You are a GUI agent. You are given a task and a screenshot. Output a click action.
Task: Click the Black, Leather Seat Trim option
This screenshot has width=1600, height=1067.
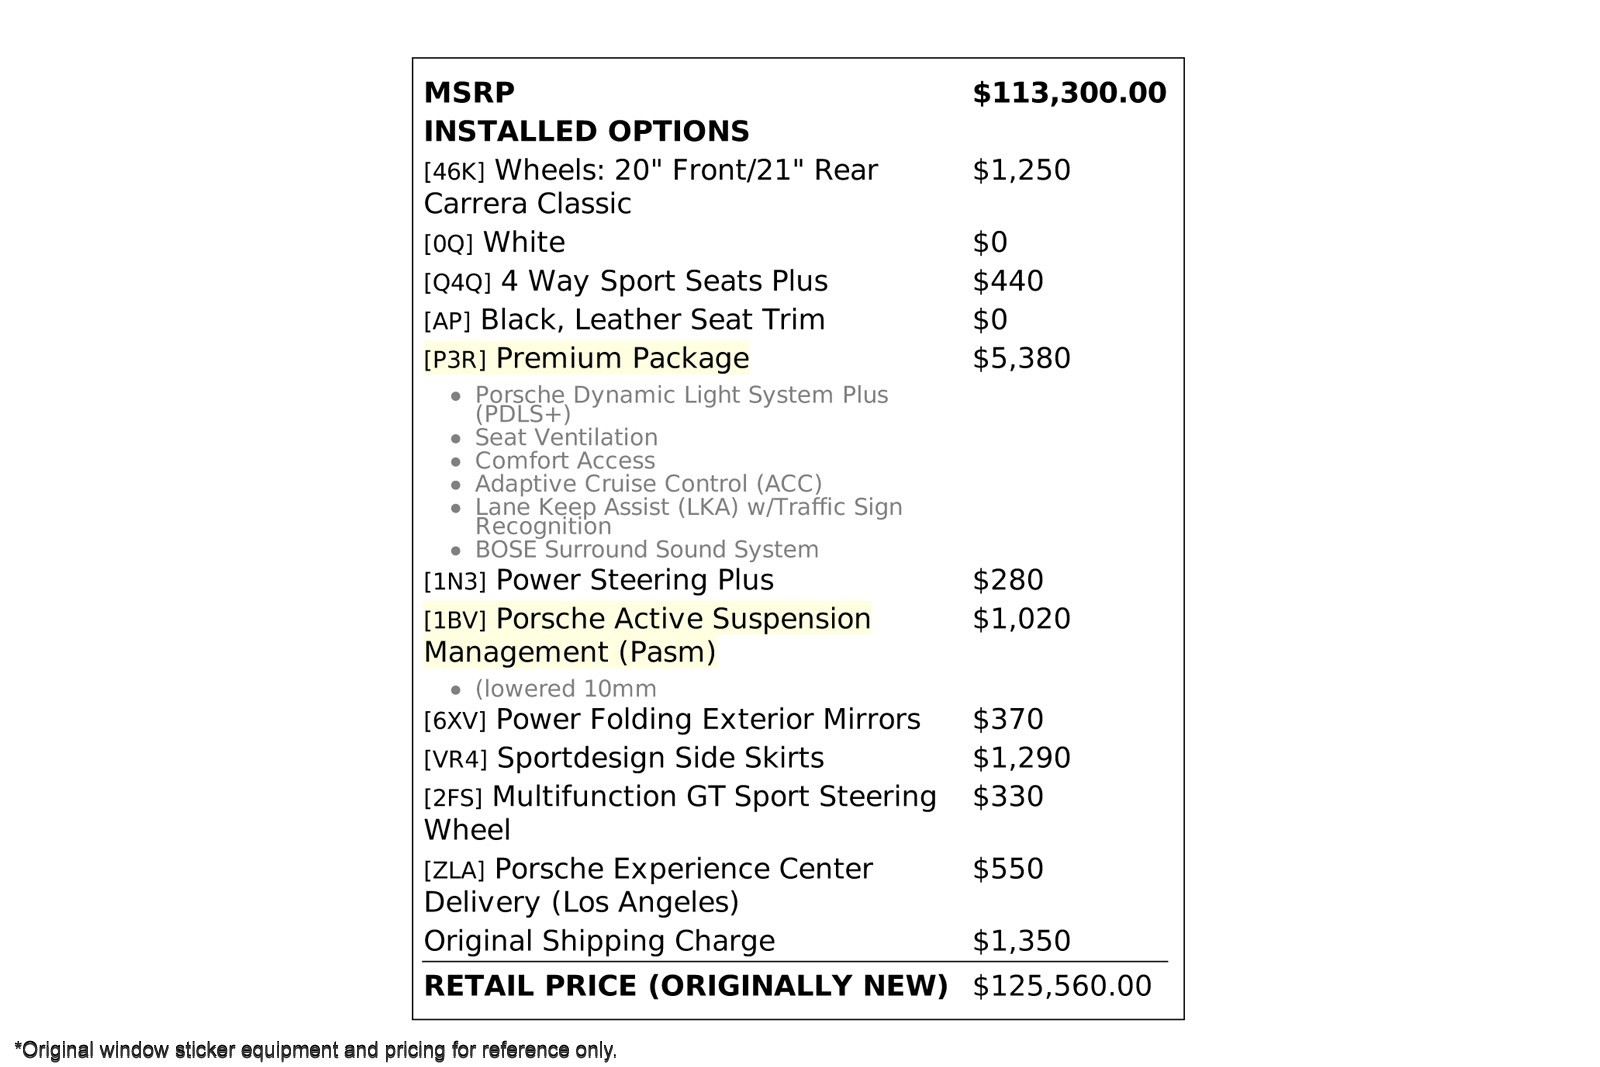point(624,320)
